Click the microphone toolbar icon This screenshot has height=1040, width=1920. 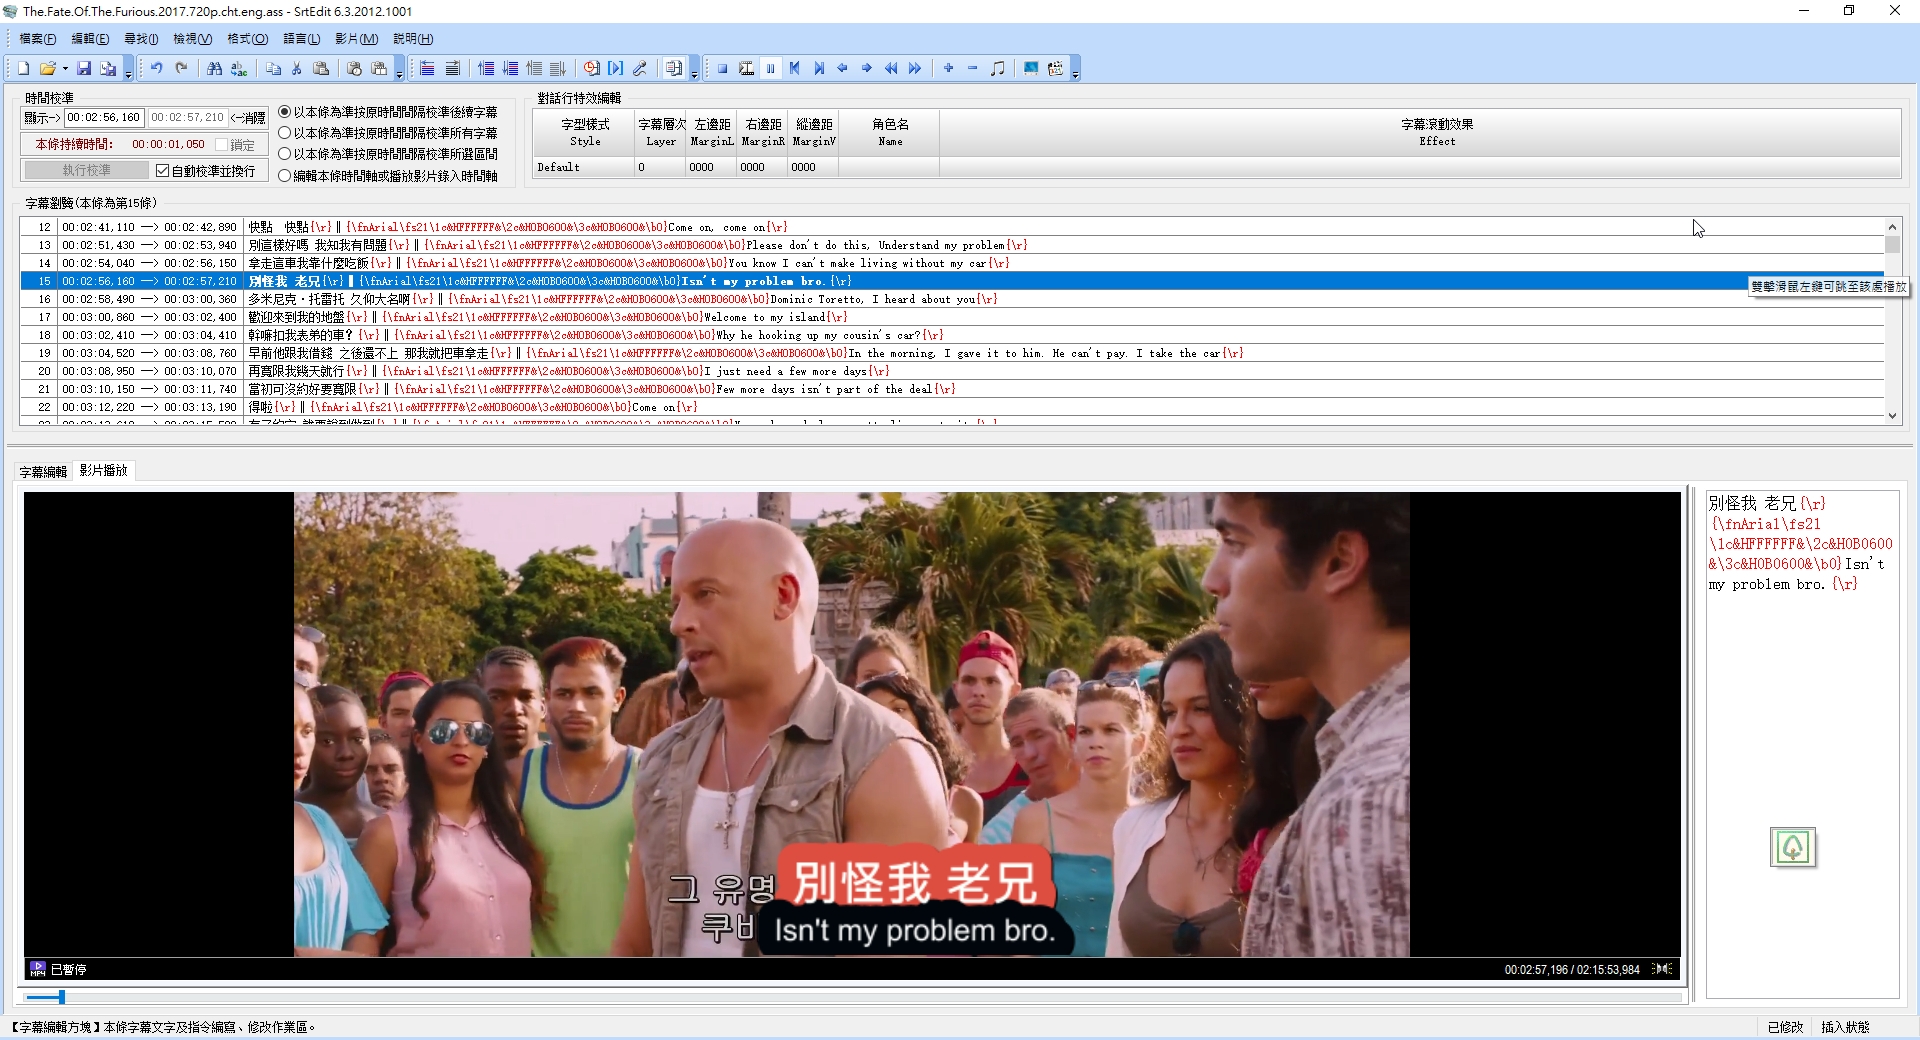pyautogui.click(x=640, y=68)
